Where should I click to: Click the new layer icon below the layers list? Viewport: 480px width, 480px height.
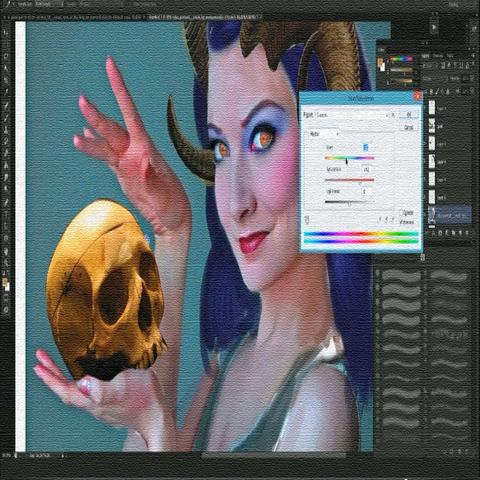pos(460,233)
